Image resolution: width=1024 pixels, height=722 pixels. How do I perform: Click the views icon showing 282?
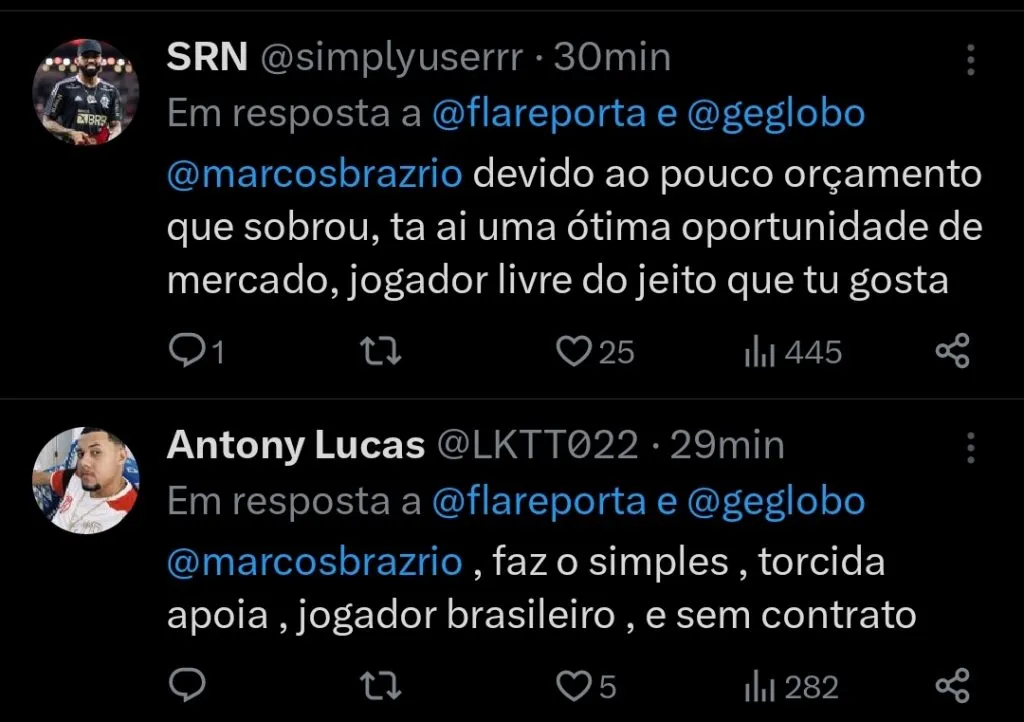[757, 687]
